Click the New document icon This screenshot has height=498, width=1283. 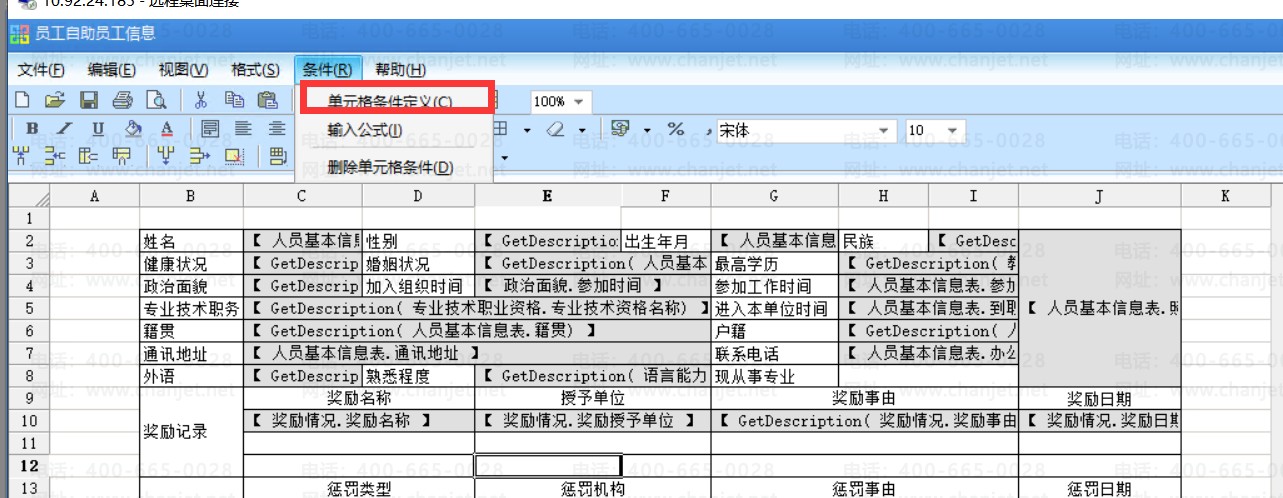(21, 100)
